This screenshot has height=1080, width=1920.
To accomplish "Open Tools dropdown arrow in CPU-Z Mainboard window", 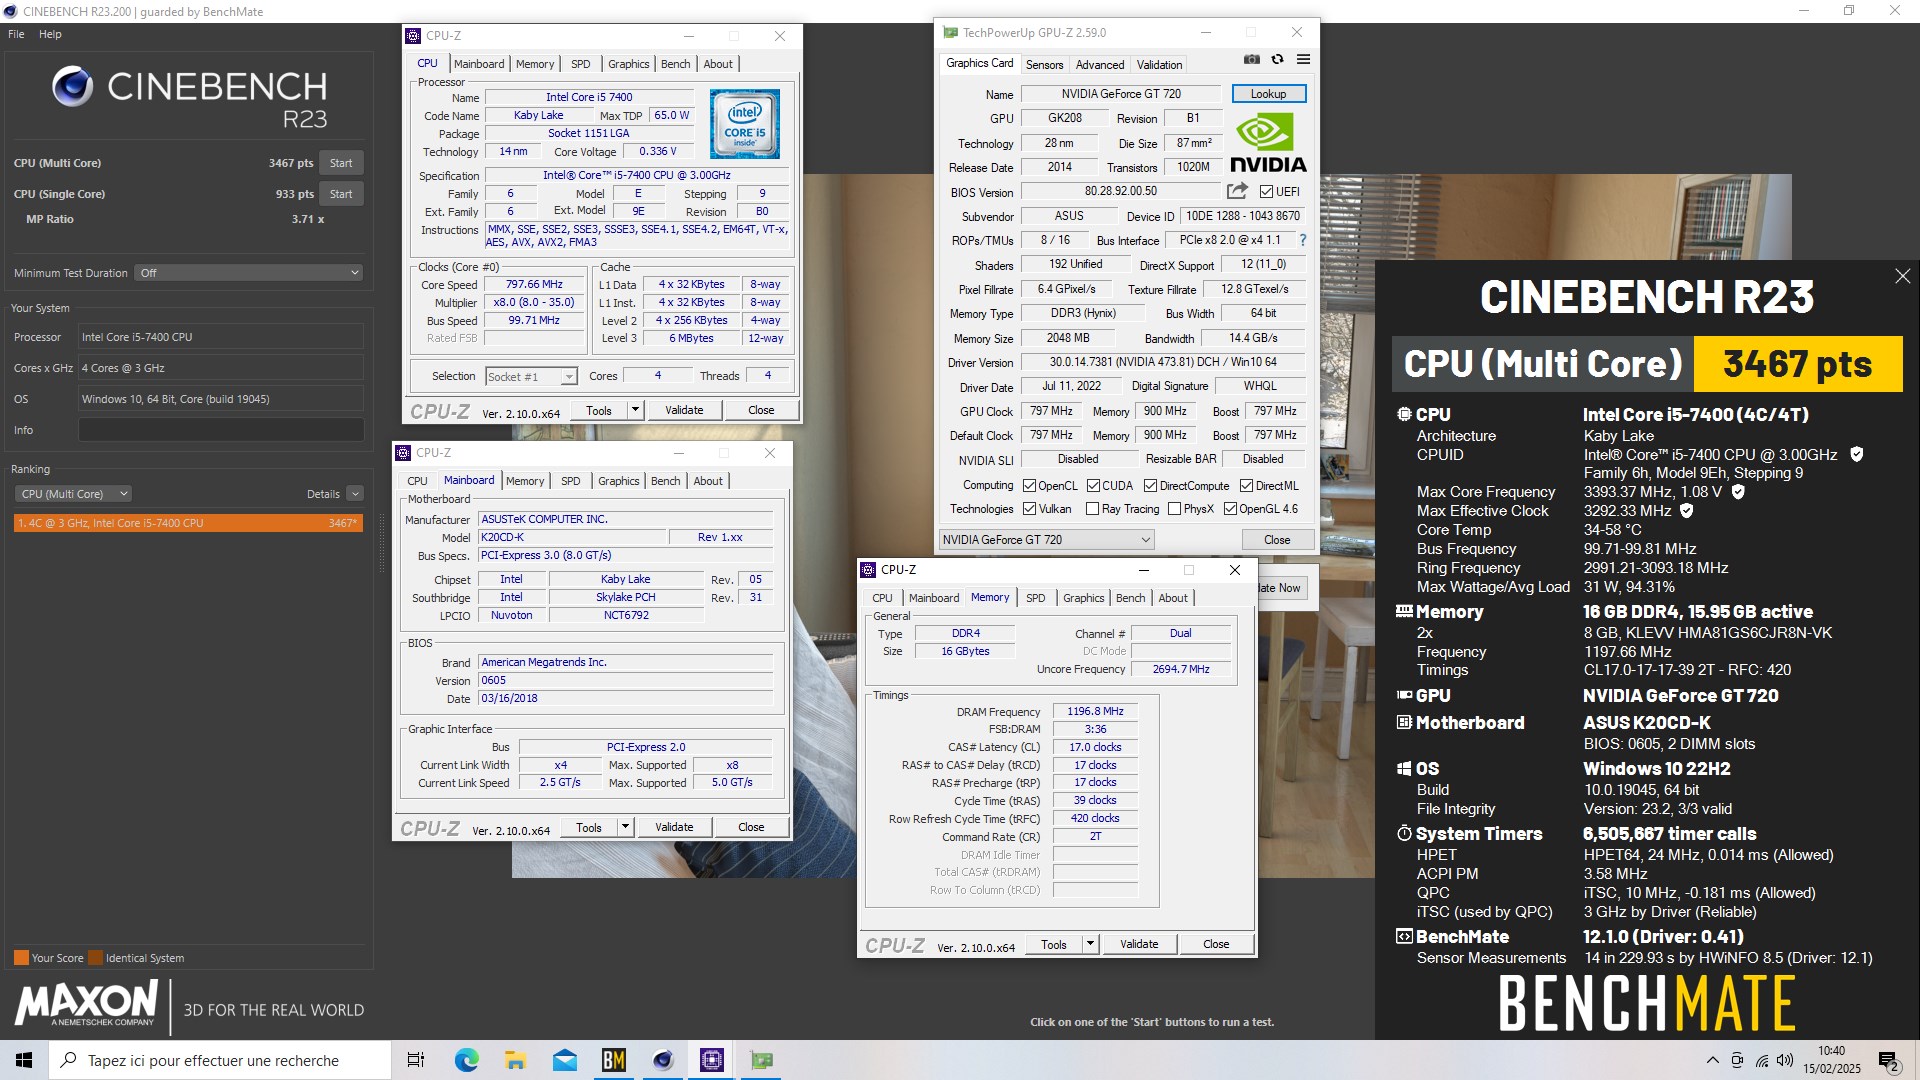I will 624,827.
